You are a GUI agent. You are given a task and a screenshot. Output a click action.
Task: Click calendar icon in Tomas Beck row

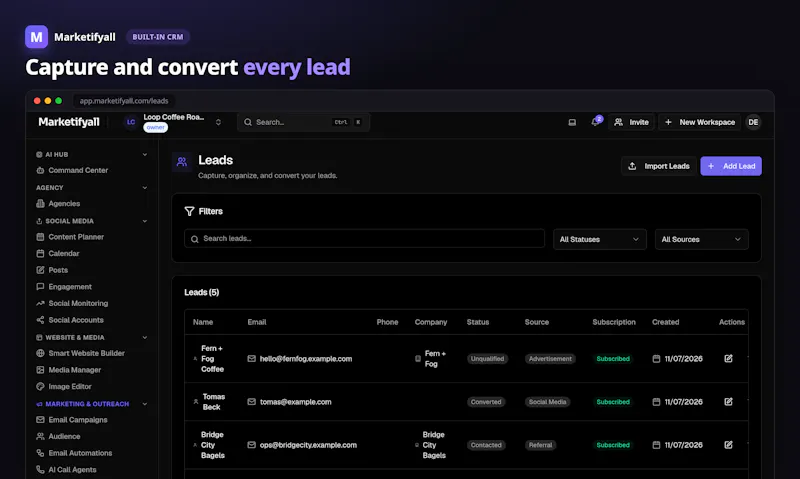click(x=656, y=401)
